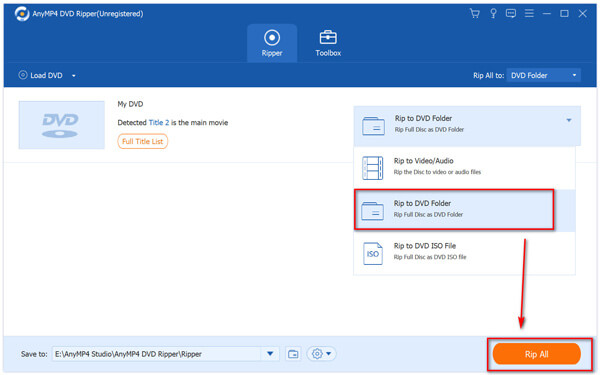This screenshot has width=600, height=375.
Task: Click the Save to path field
Action: tap(157, 354)
